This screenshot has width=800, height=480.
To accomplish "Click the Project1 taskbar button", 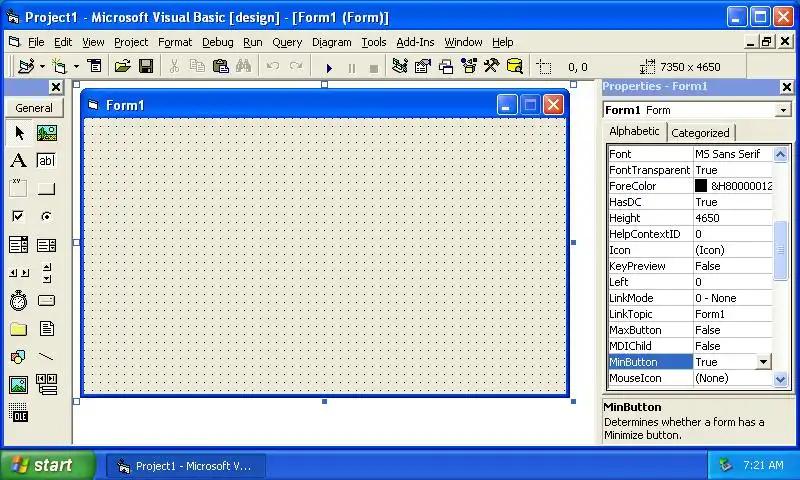I will click(186, 466).
